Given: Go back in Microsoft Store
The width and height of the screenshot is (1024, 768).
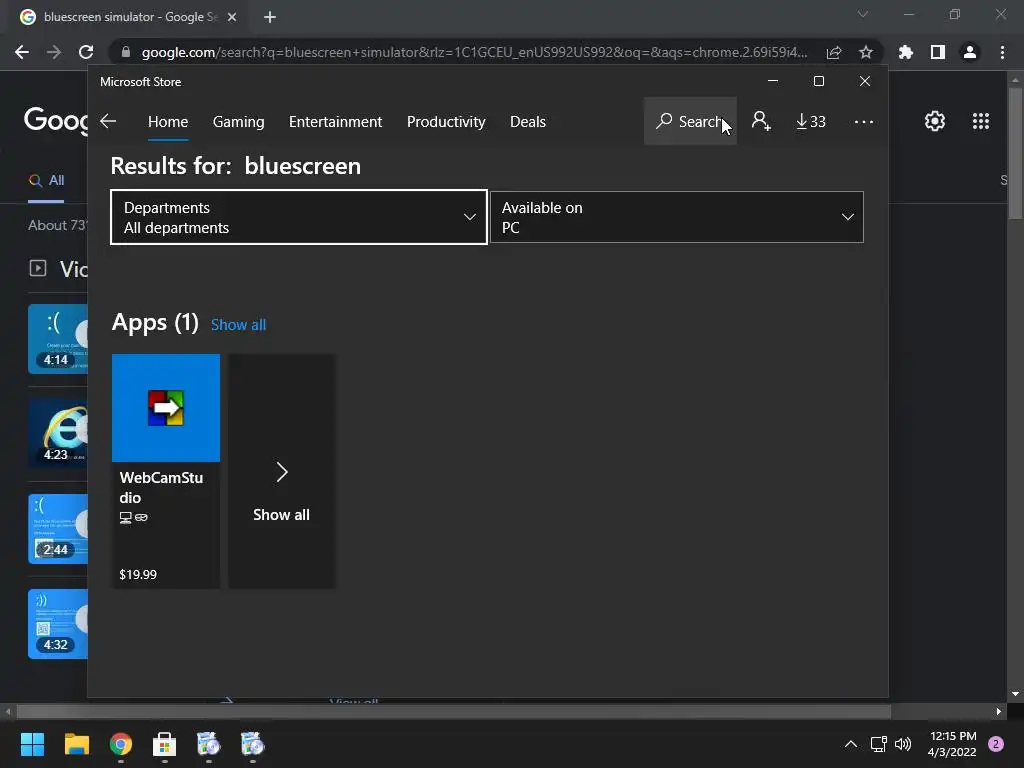Looking at the screenshot, I should (108, 121).
